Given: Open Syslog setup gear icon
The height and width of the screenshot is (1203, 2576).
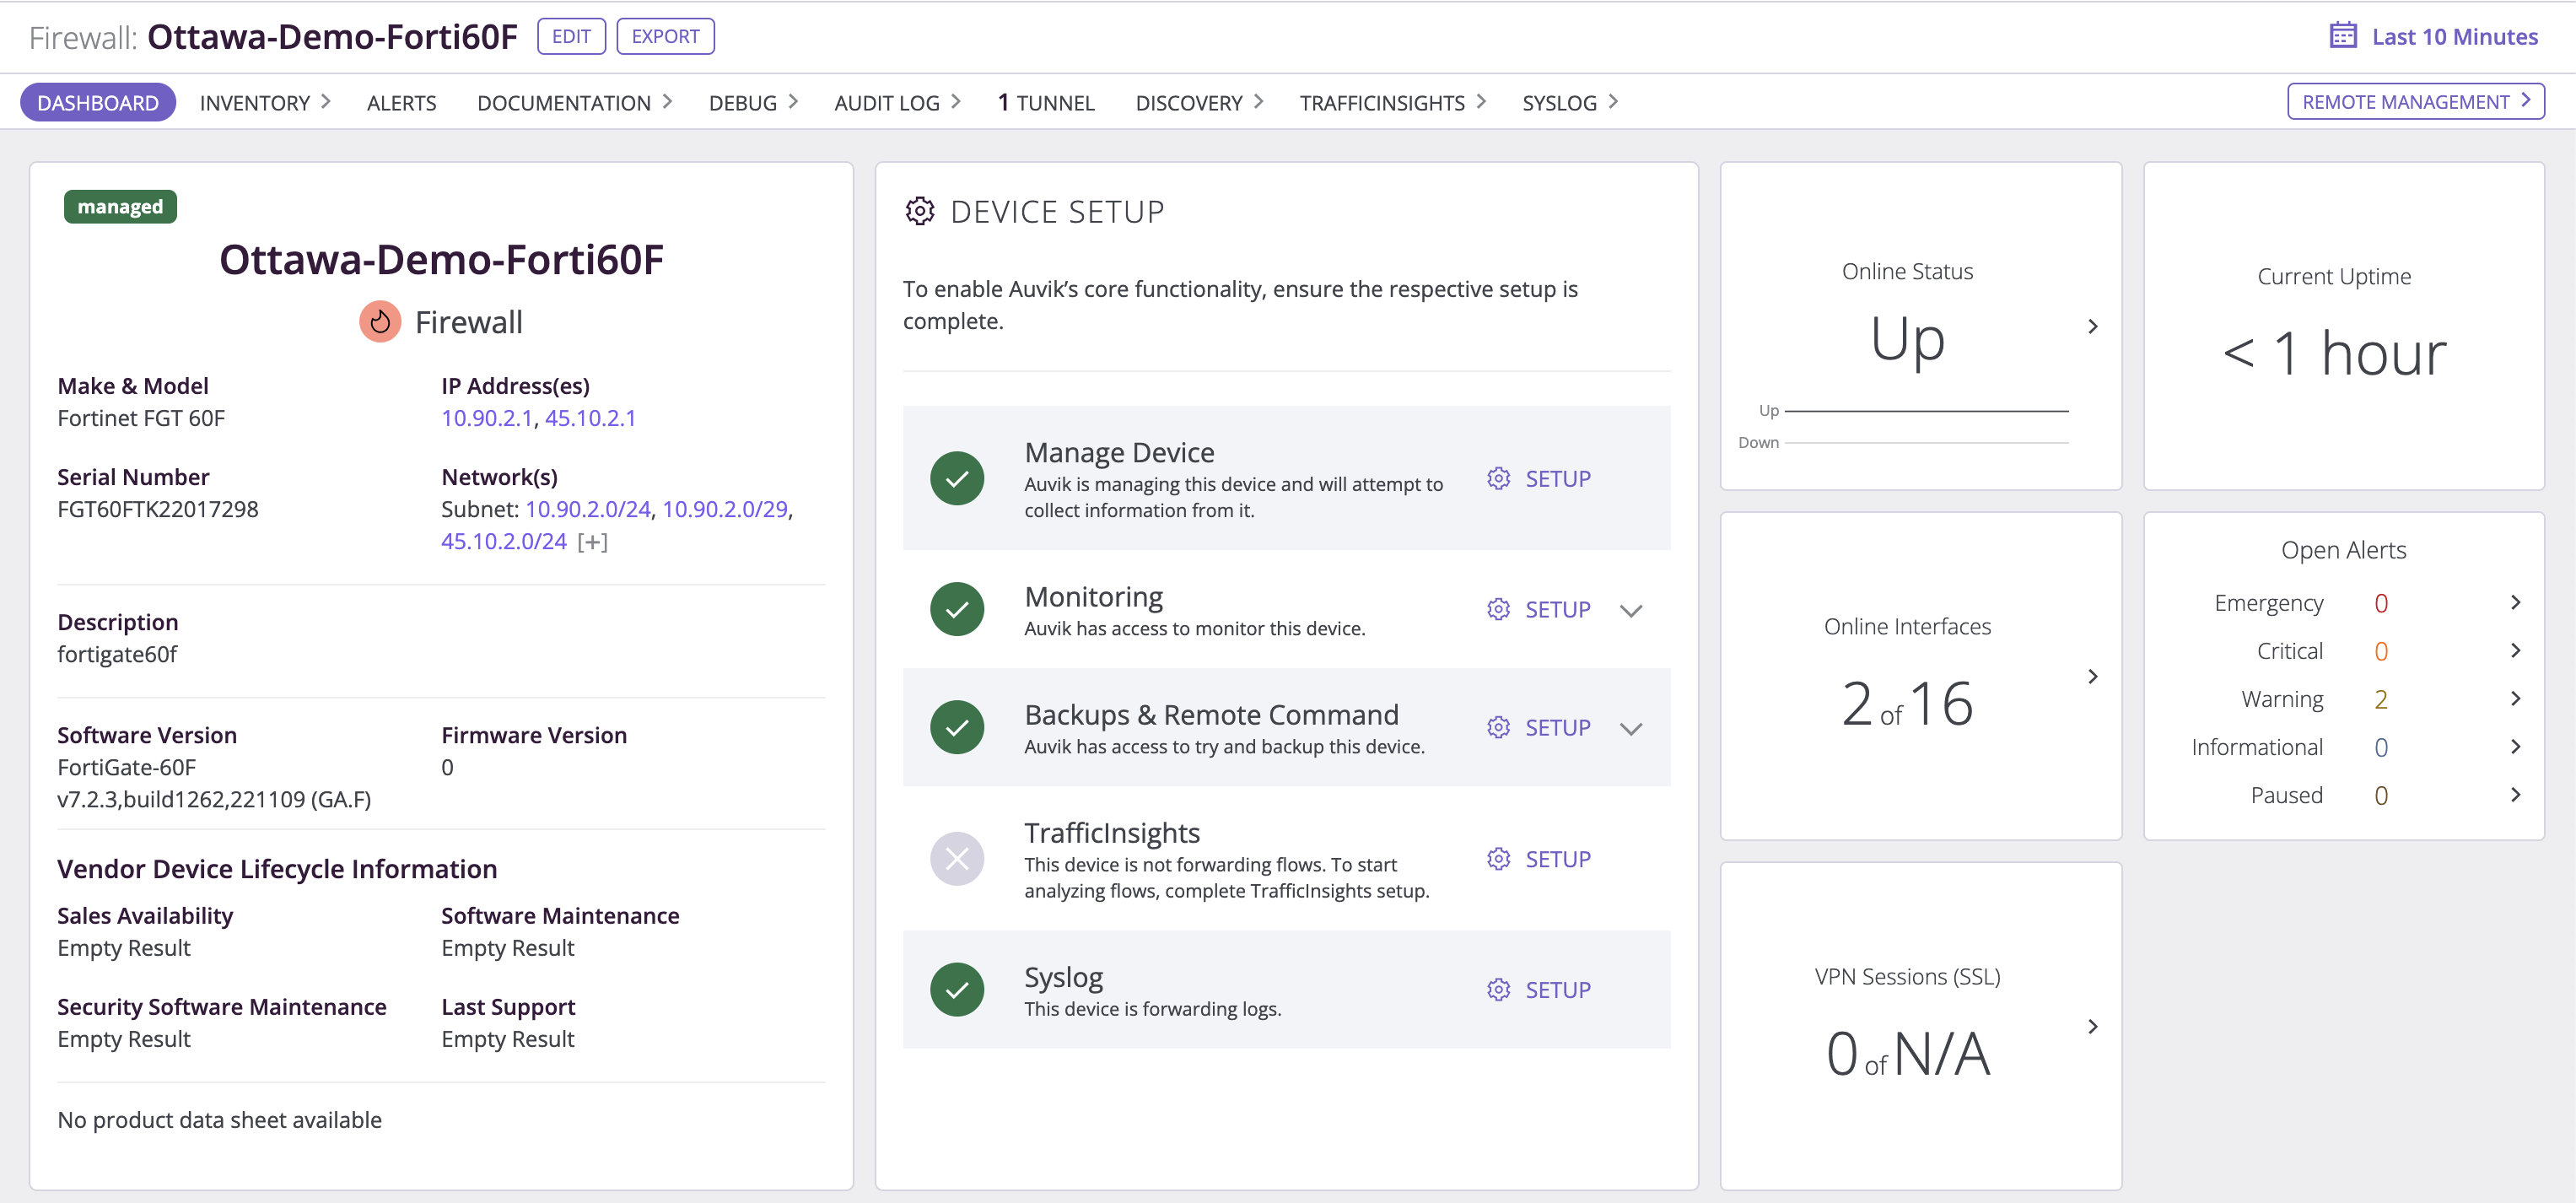Looking at the screenshot, I should 1497,990.
